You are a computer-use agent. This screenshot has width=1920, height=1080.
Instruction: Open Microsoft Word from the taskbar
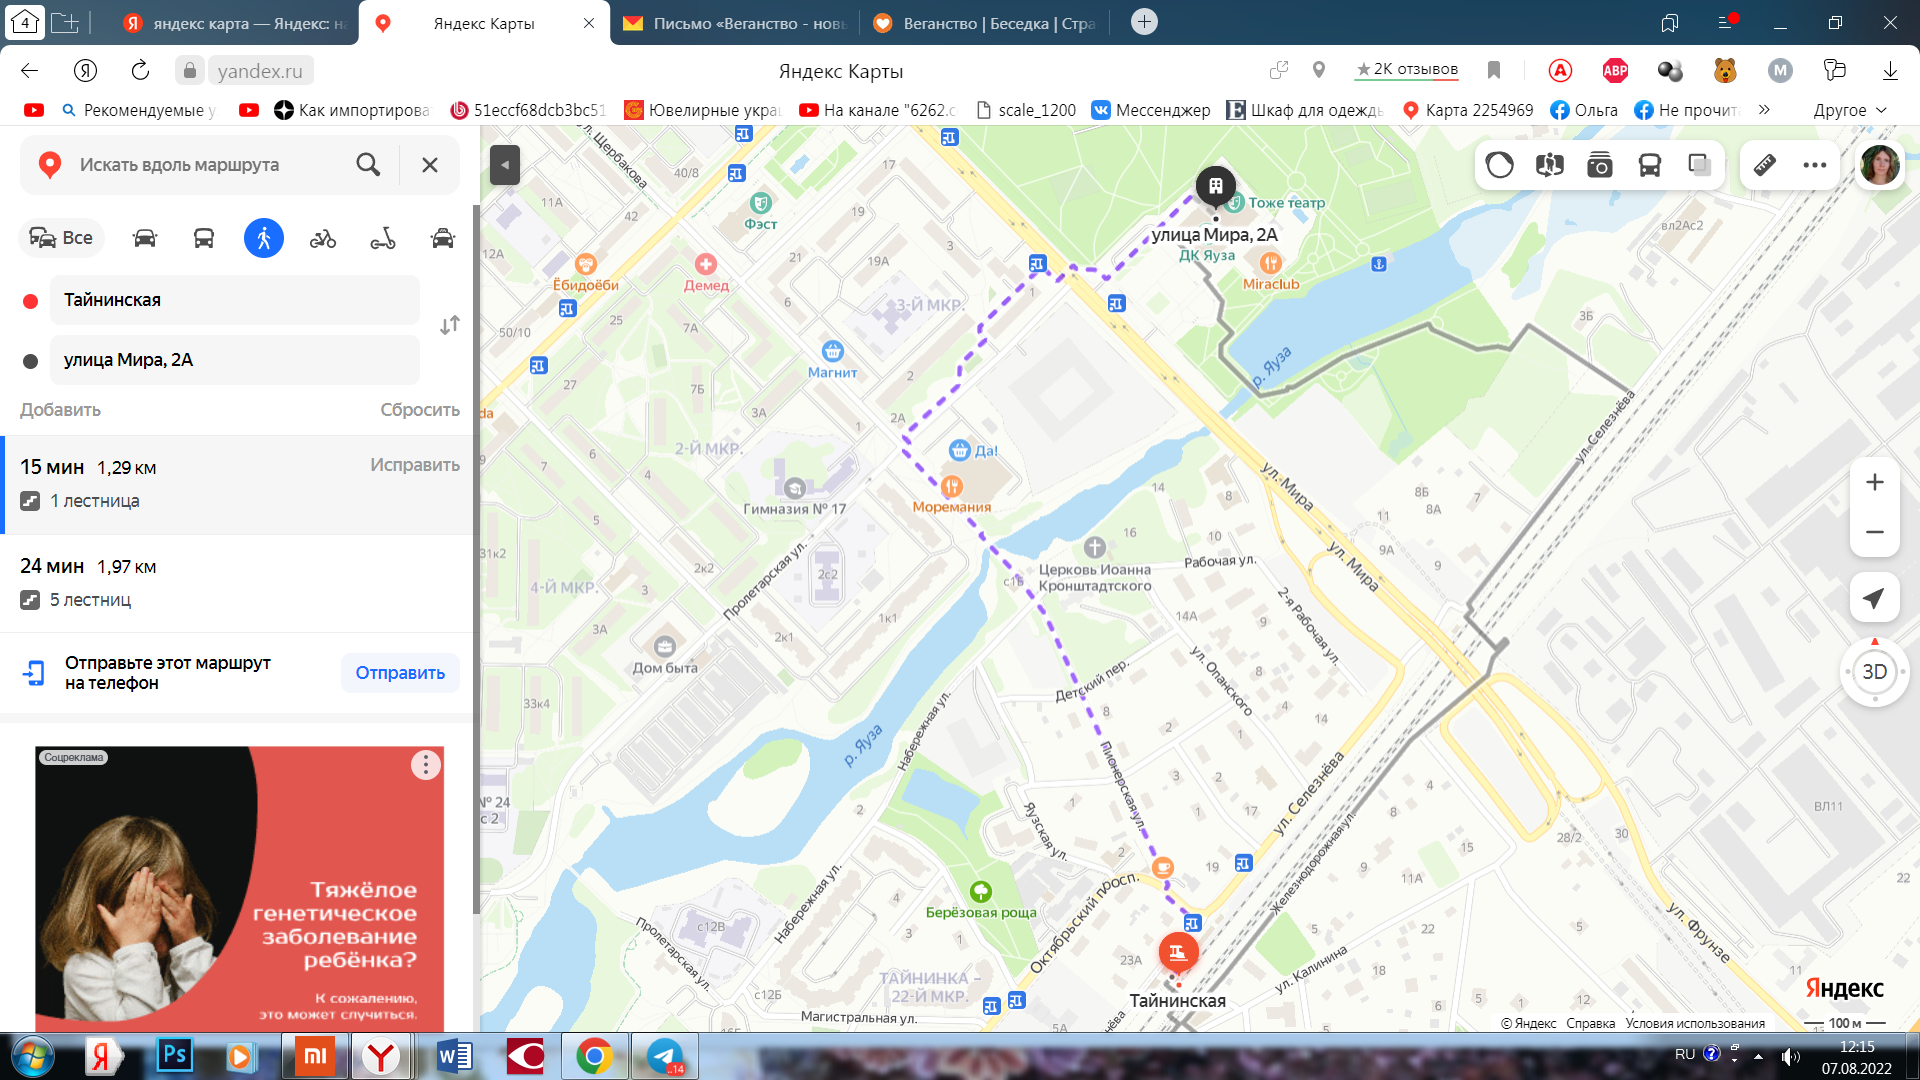(455, 1055)
